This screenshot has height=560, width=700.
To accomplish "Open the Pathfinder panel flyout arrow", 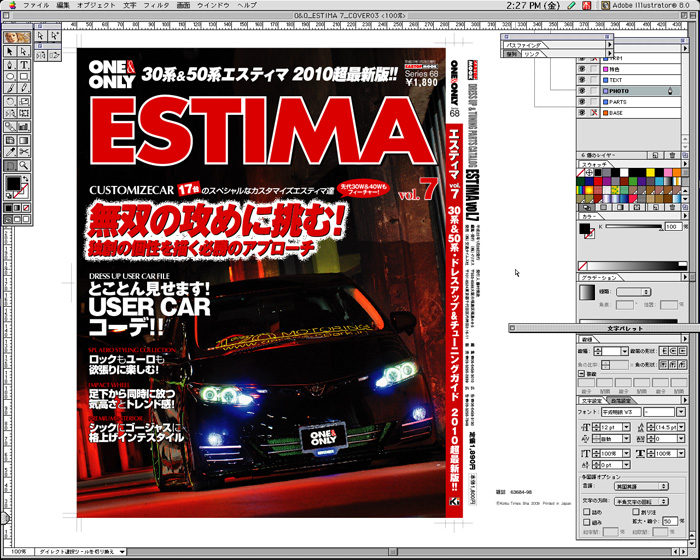I will (609, 45).
